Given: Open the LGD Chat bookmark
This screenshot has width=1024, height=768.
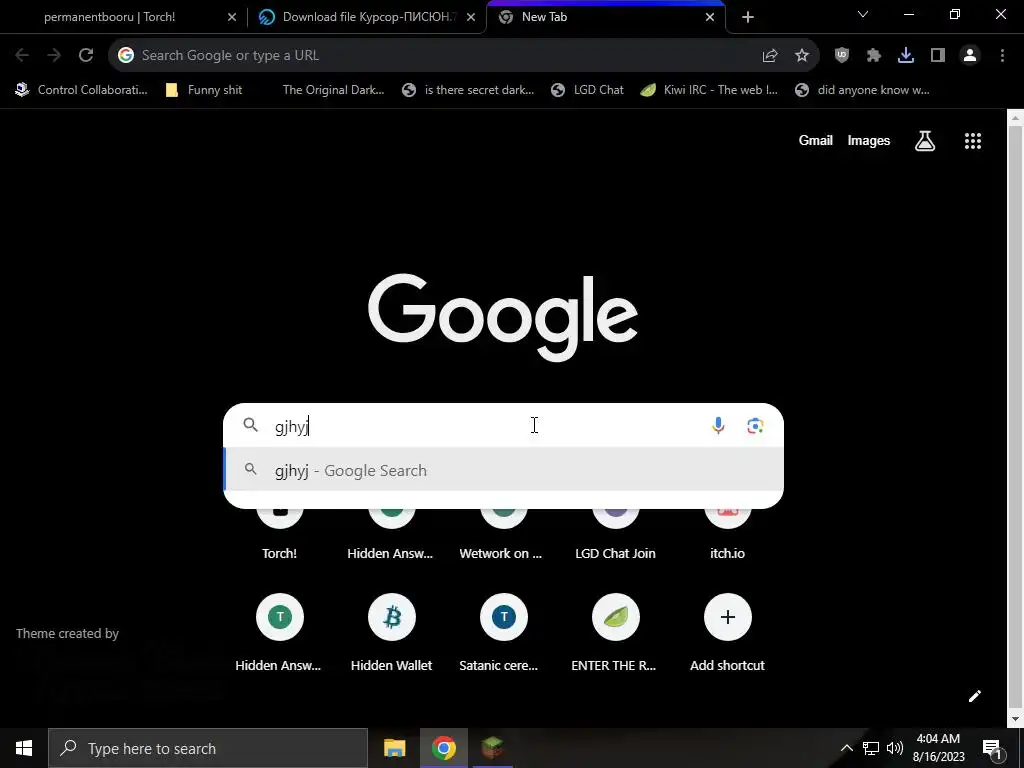Looking at the screenshot, I should 587,90.
